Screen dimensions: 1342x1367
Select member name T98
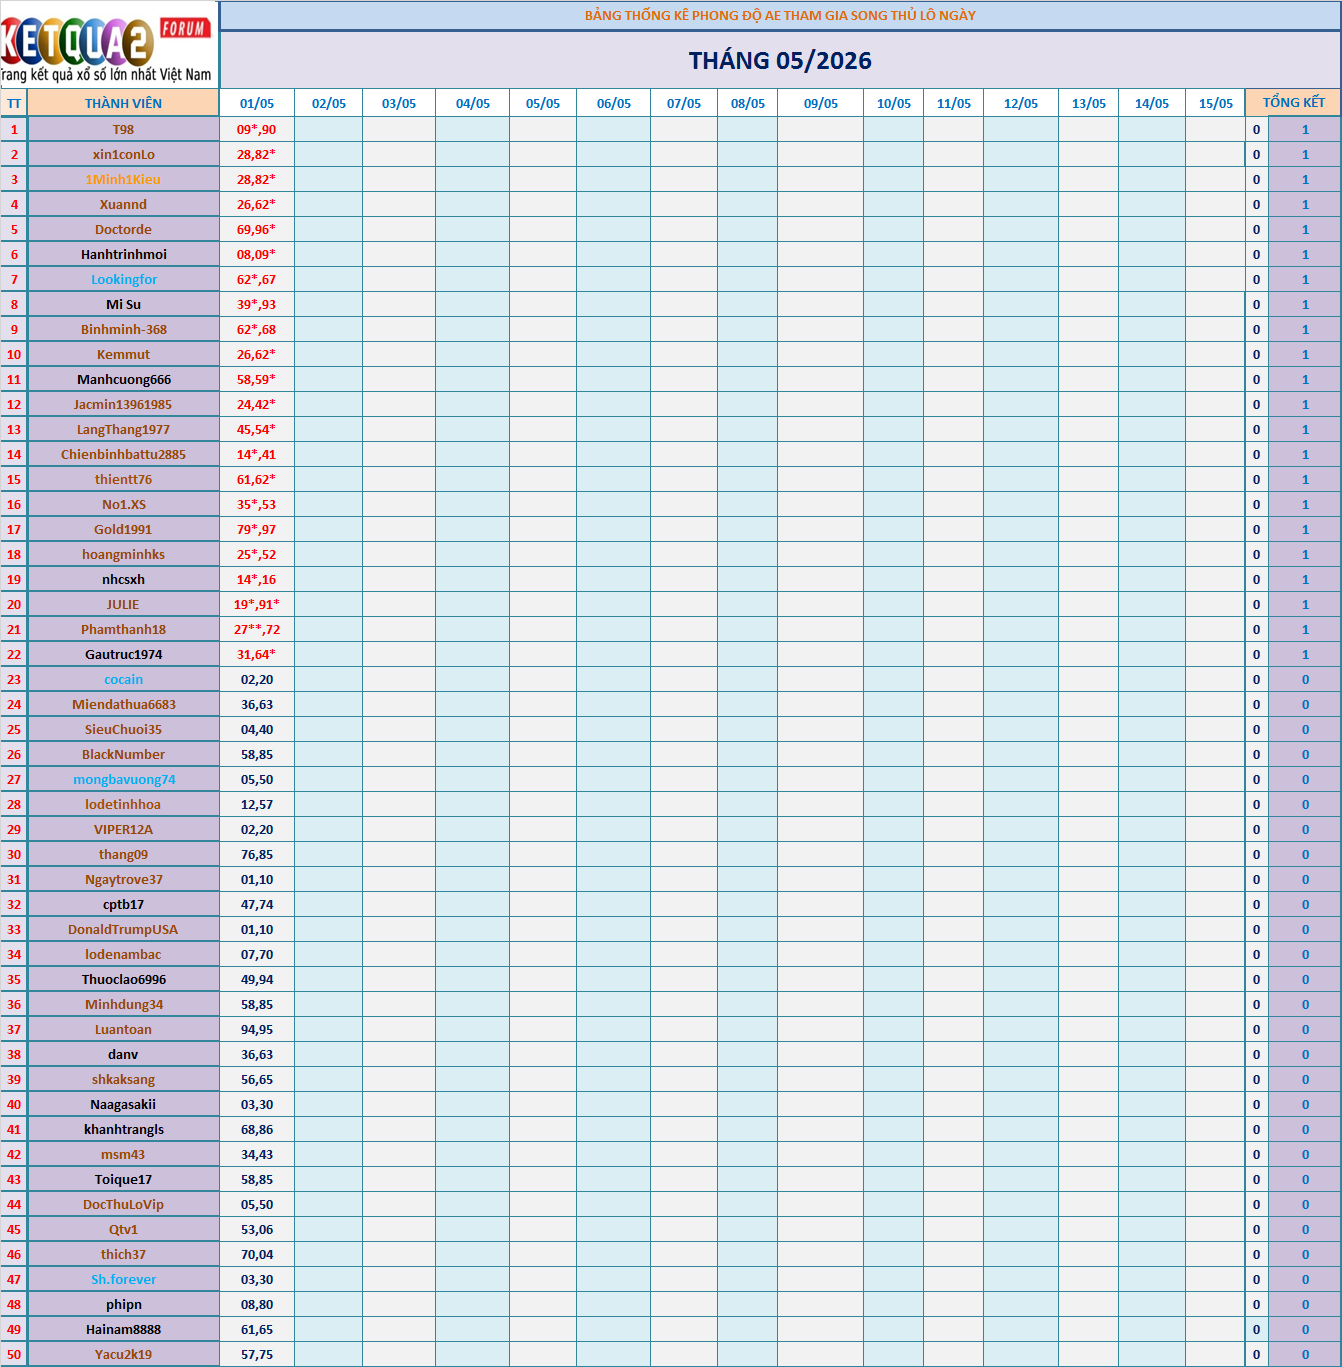click(x=123, y=129)
